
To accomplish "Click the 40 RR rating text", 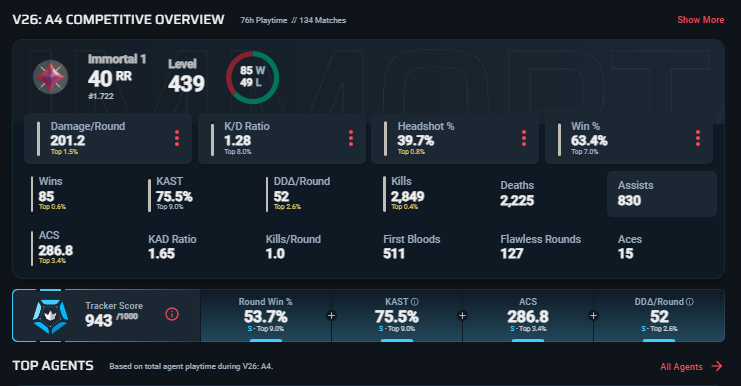I will pyautogui.click(x=110, y=78).
